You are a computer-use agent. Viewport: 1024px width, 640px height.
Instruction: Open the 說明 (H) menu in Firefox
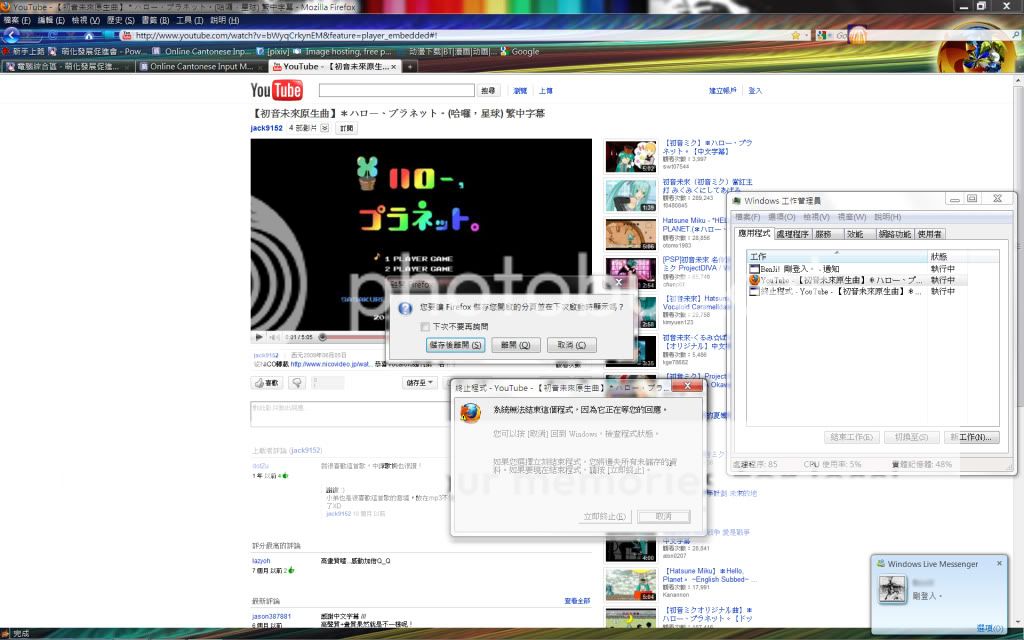point(225,20)
